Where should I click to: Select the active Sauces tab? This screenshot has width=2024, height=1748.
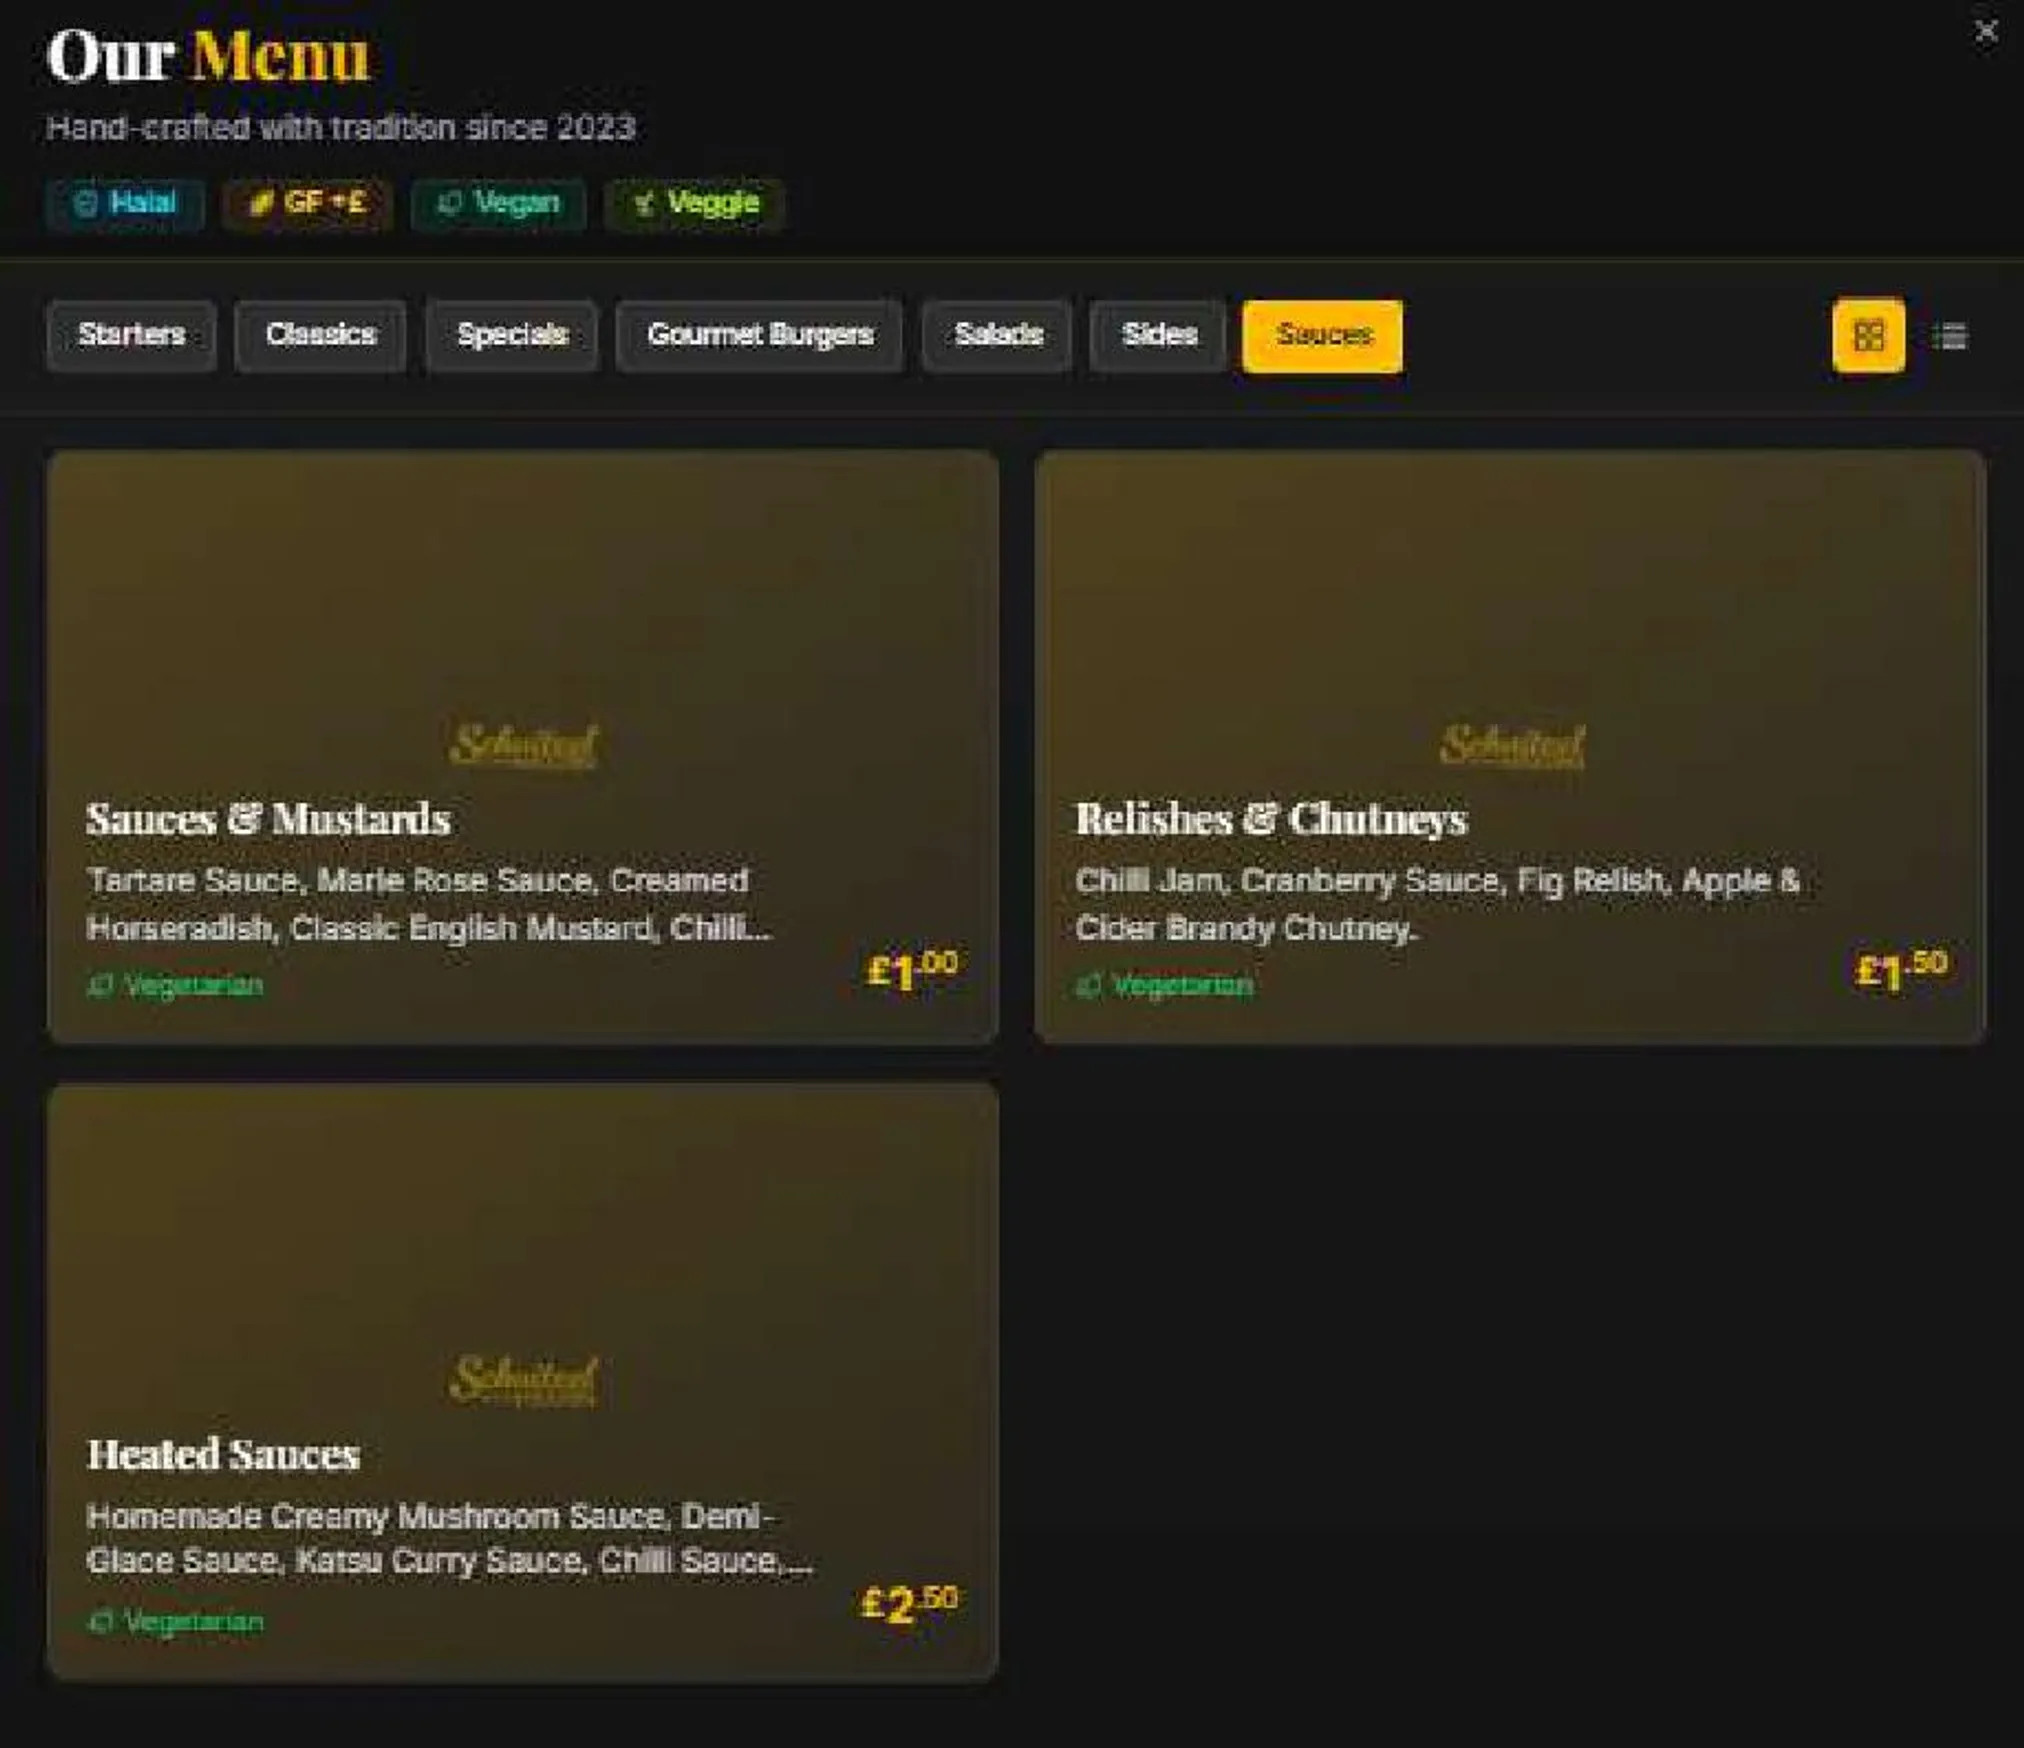[x=1322, y=335]
